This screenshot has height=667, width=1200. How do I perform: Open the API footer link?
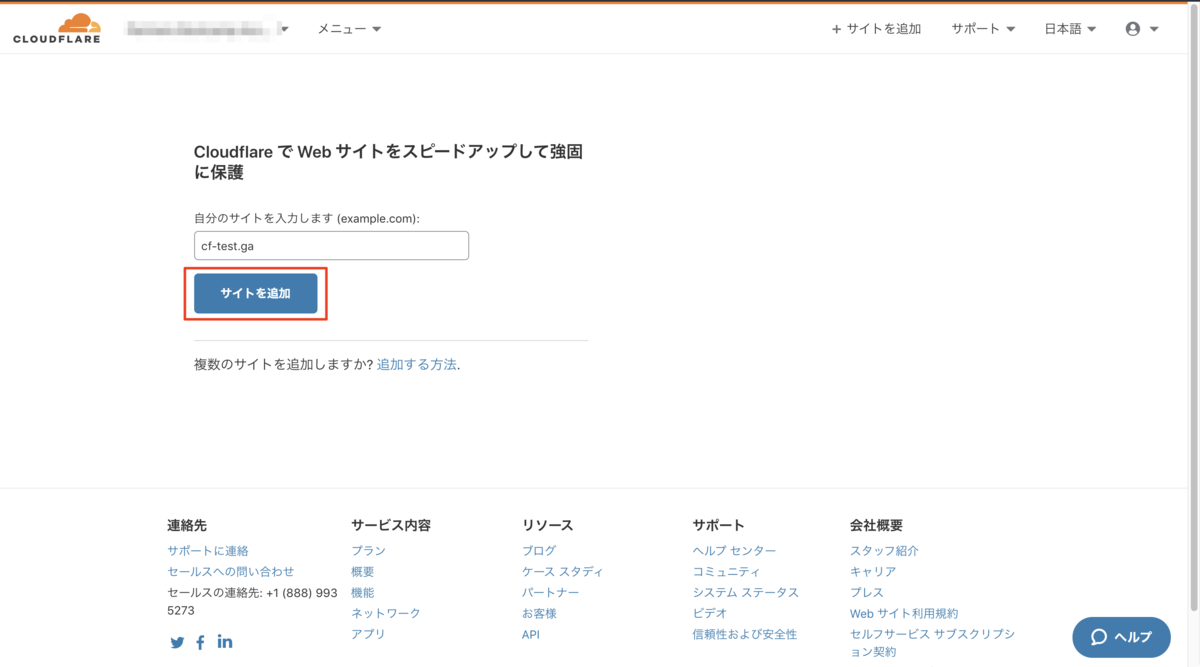pos(531,635)
